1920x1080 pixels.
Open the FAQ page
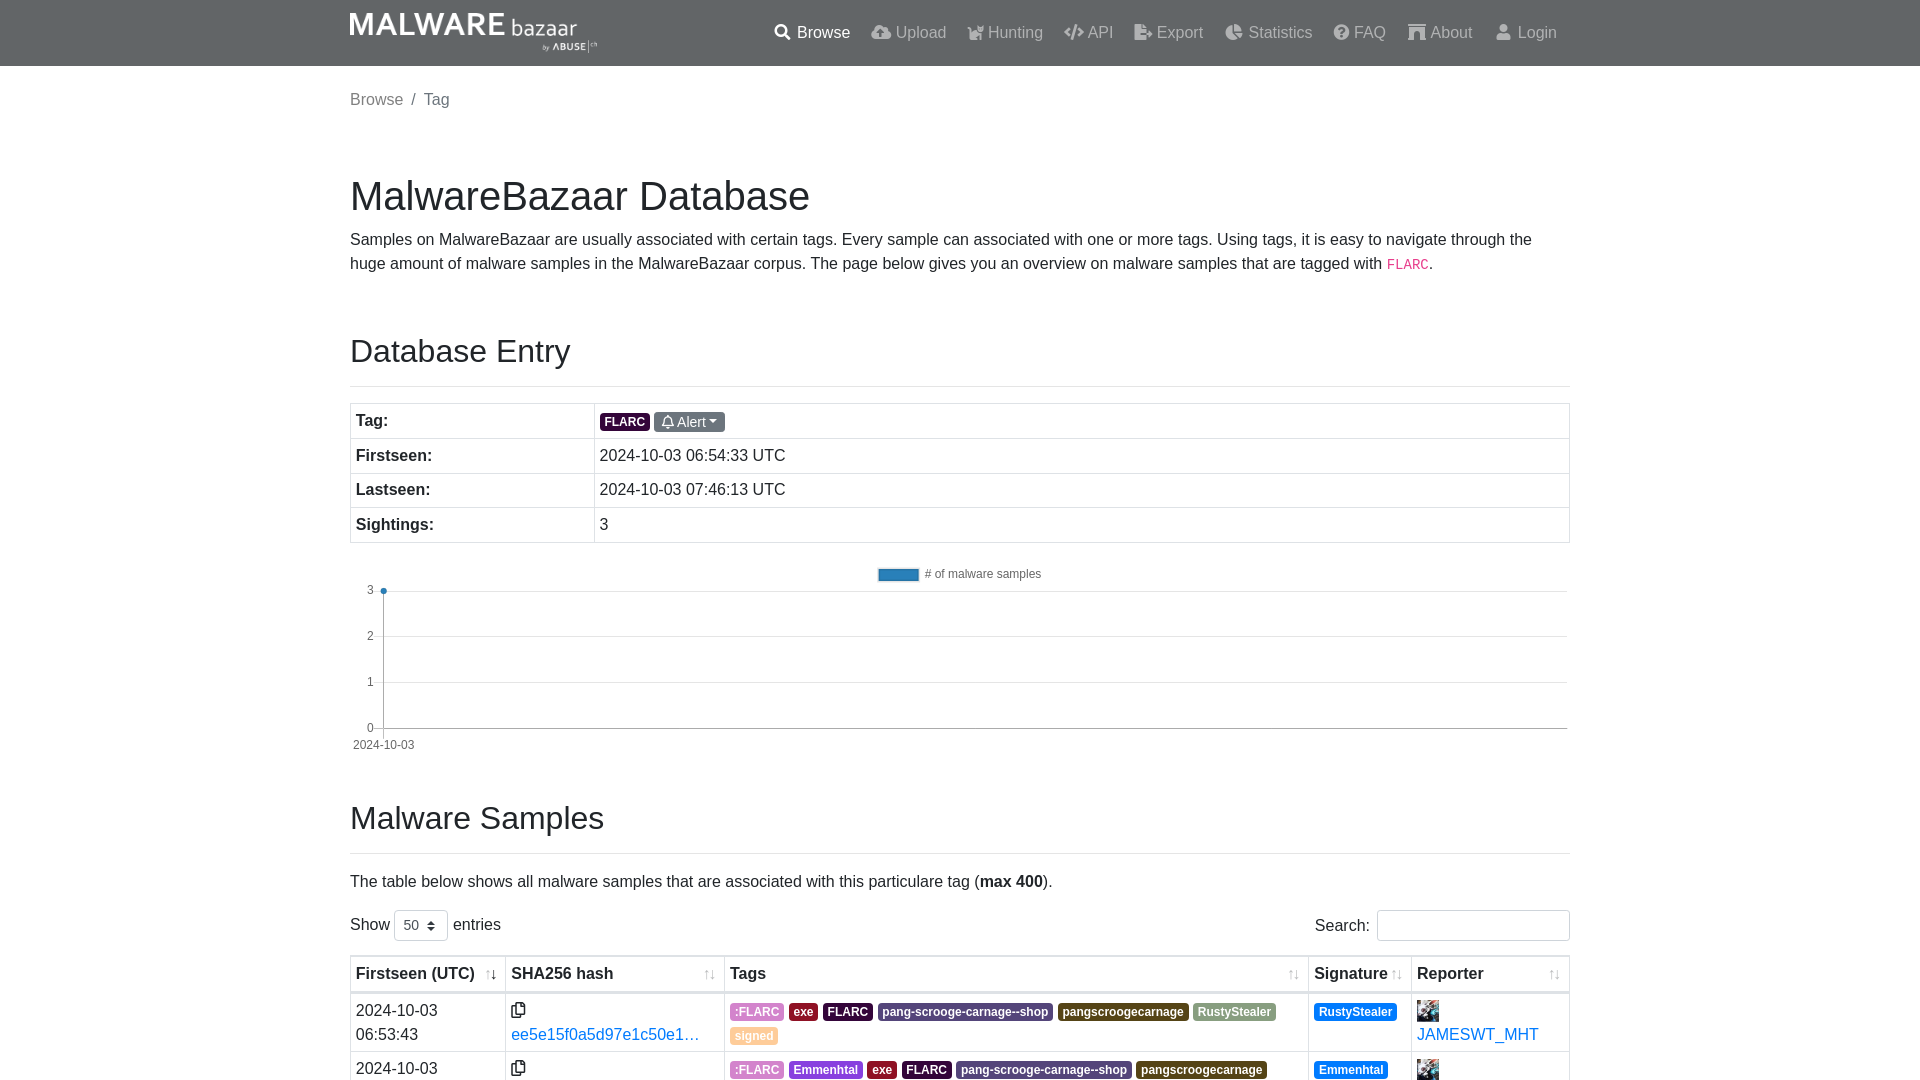[x=1359, y=33]
